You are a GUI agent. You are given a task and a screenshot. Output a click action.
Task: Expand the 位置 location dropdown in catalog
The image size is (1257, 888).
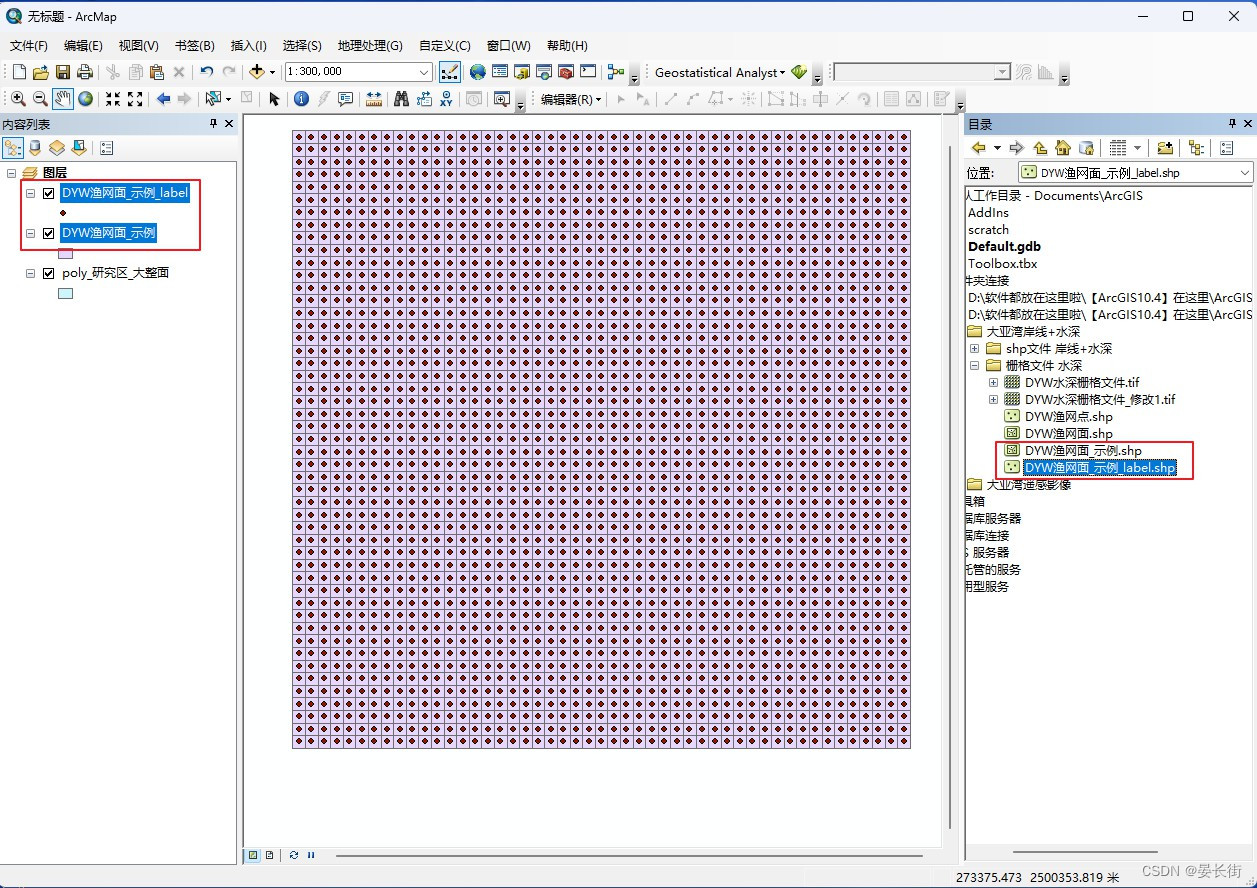pos(1245,173)
